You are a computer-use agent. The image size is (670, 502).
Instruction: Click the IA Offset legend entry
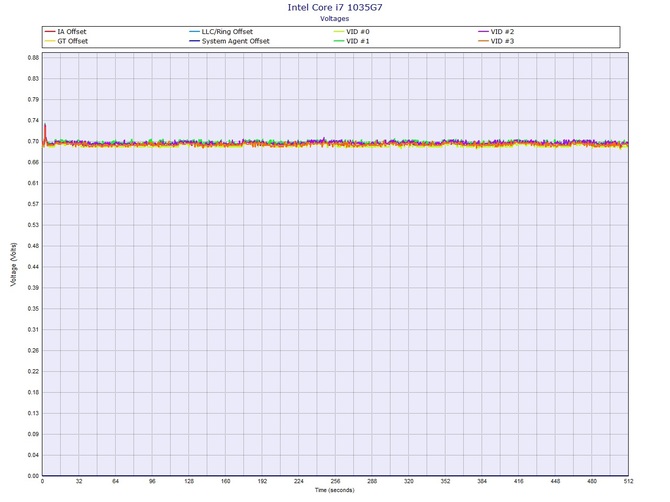(x=65, y=32)
